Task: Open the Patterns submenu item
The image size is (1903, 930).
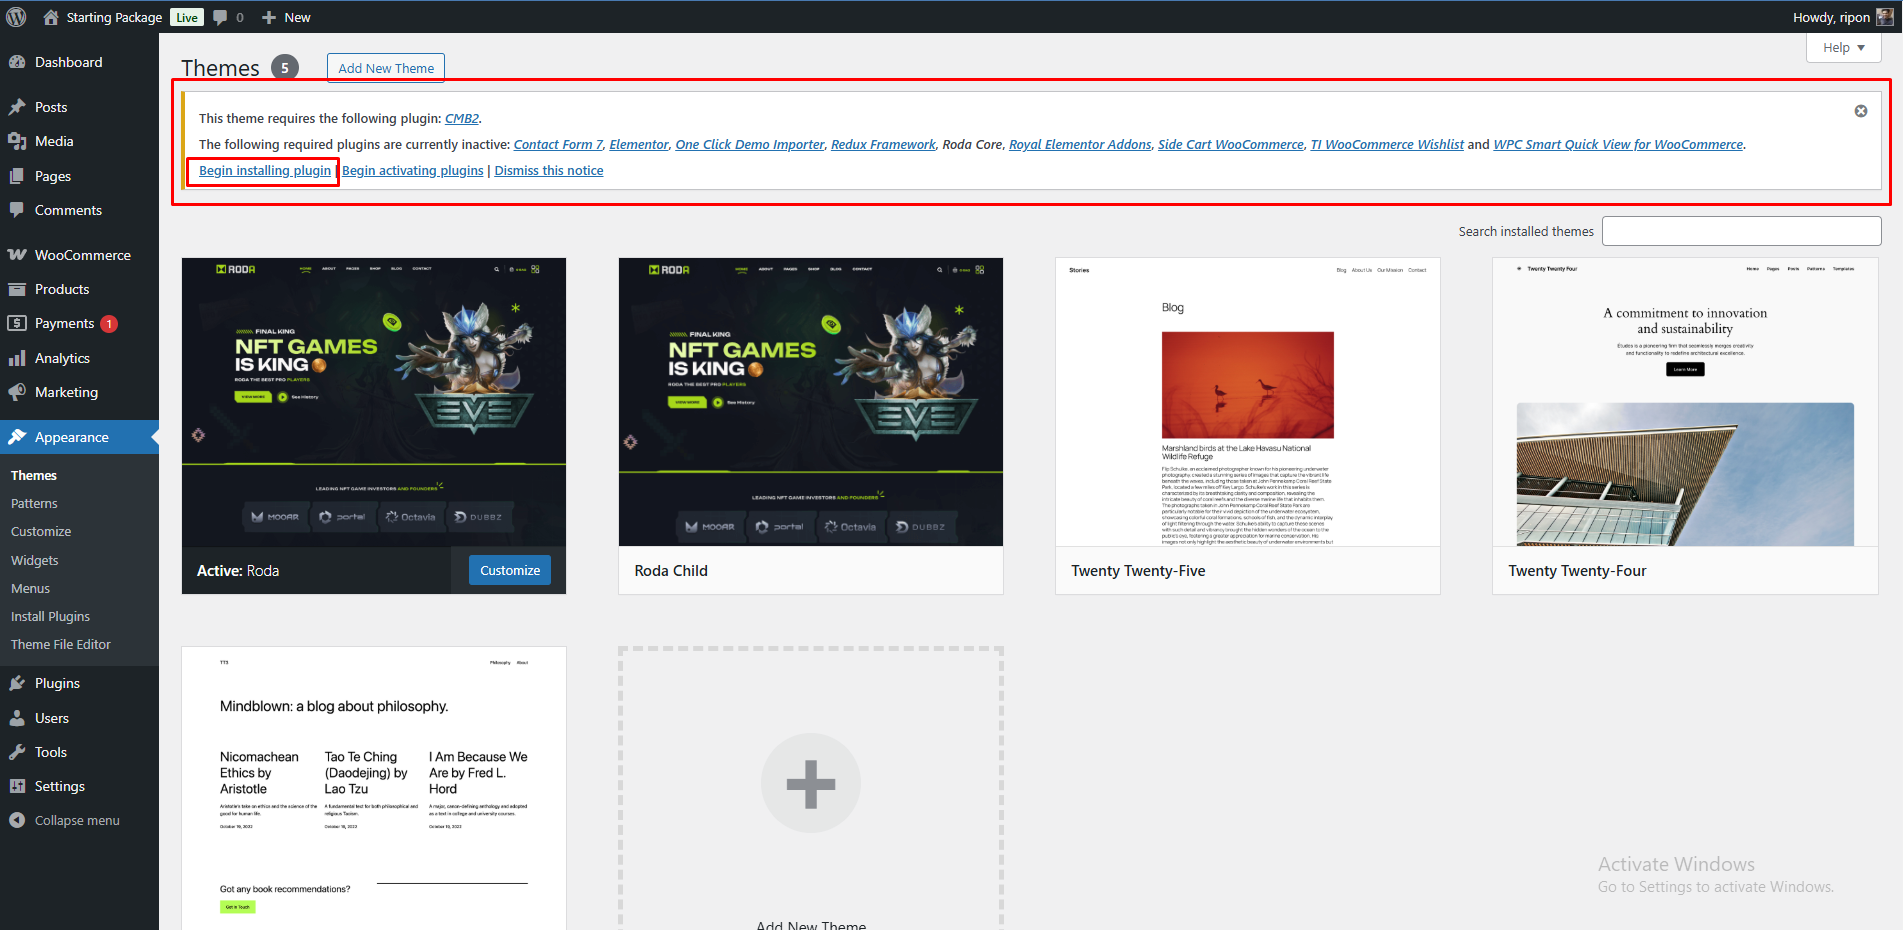Action: [34, 503]
